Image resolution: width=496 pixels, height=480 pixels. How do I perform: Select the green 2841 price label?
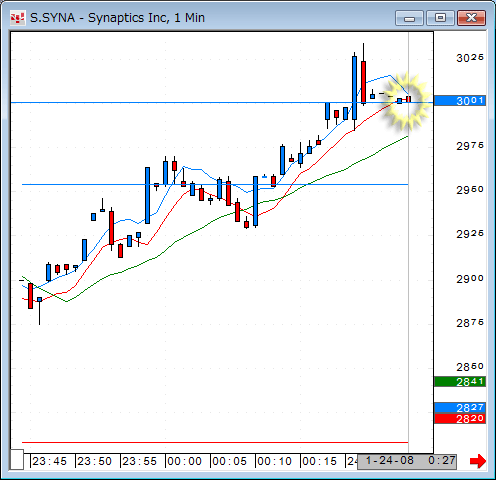(x=460, y=381)
